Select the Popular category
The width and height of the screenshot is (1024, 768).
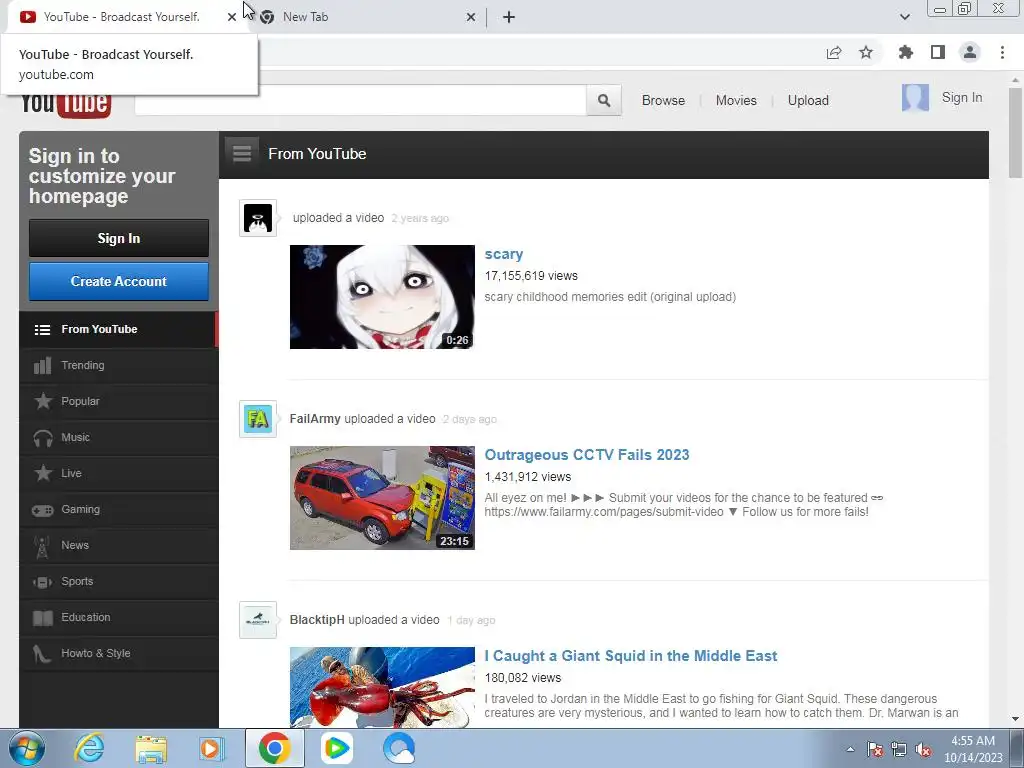pos(119,402)
